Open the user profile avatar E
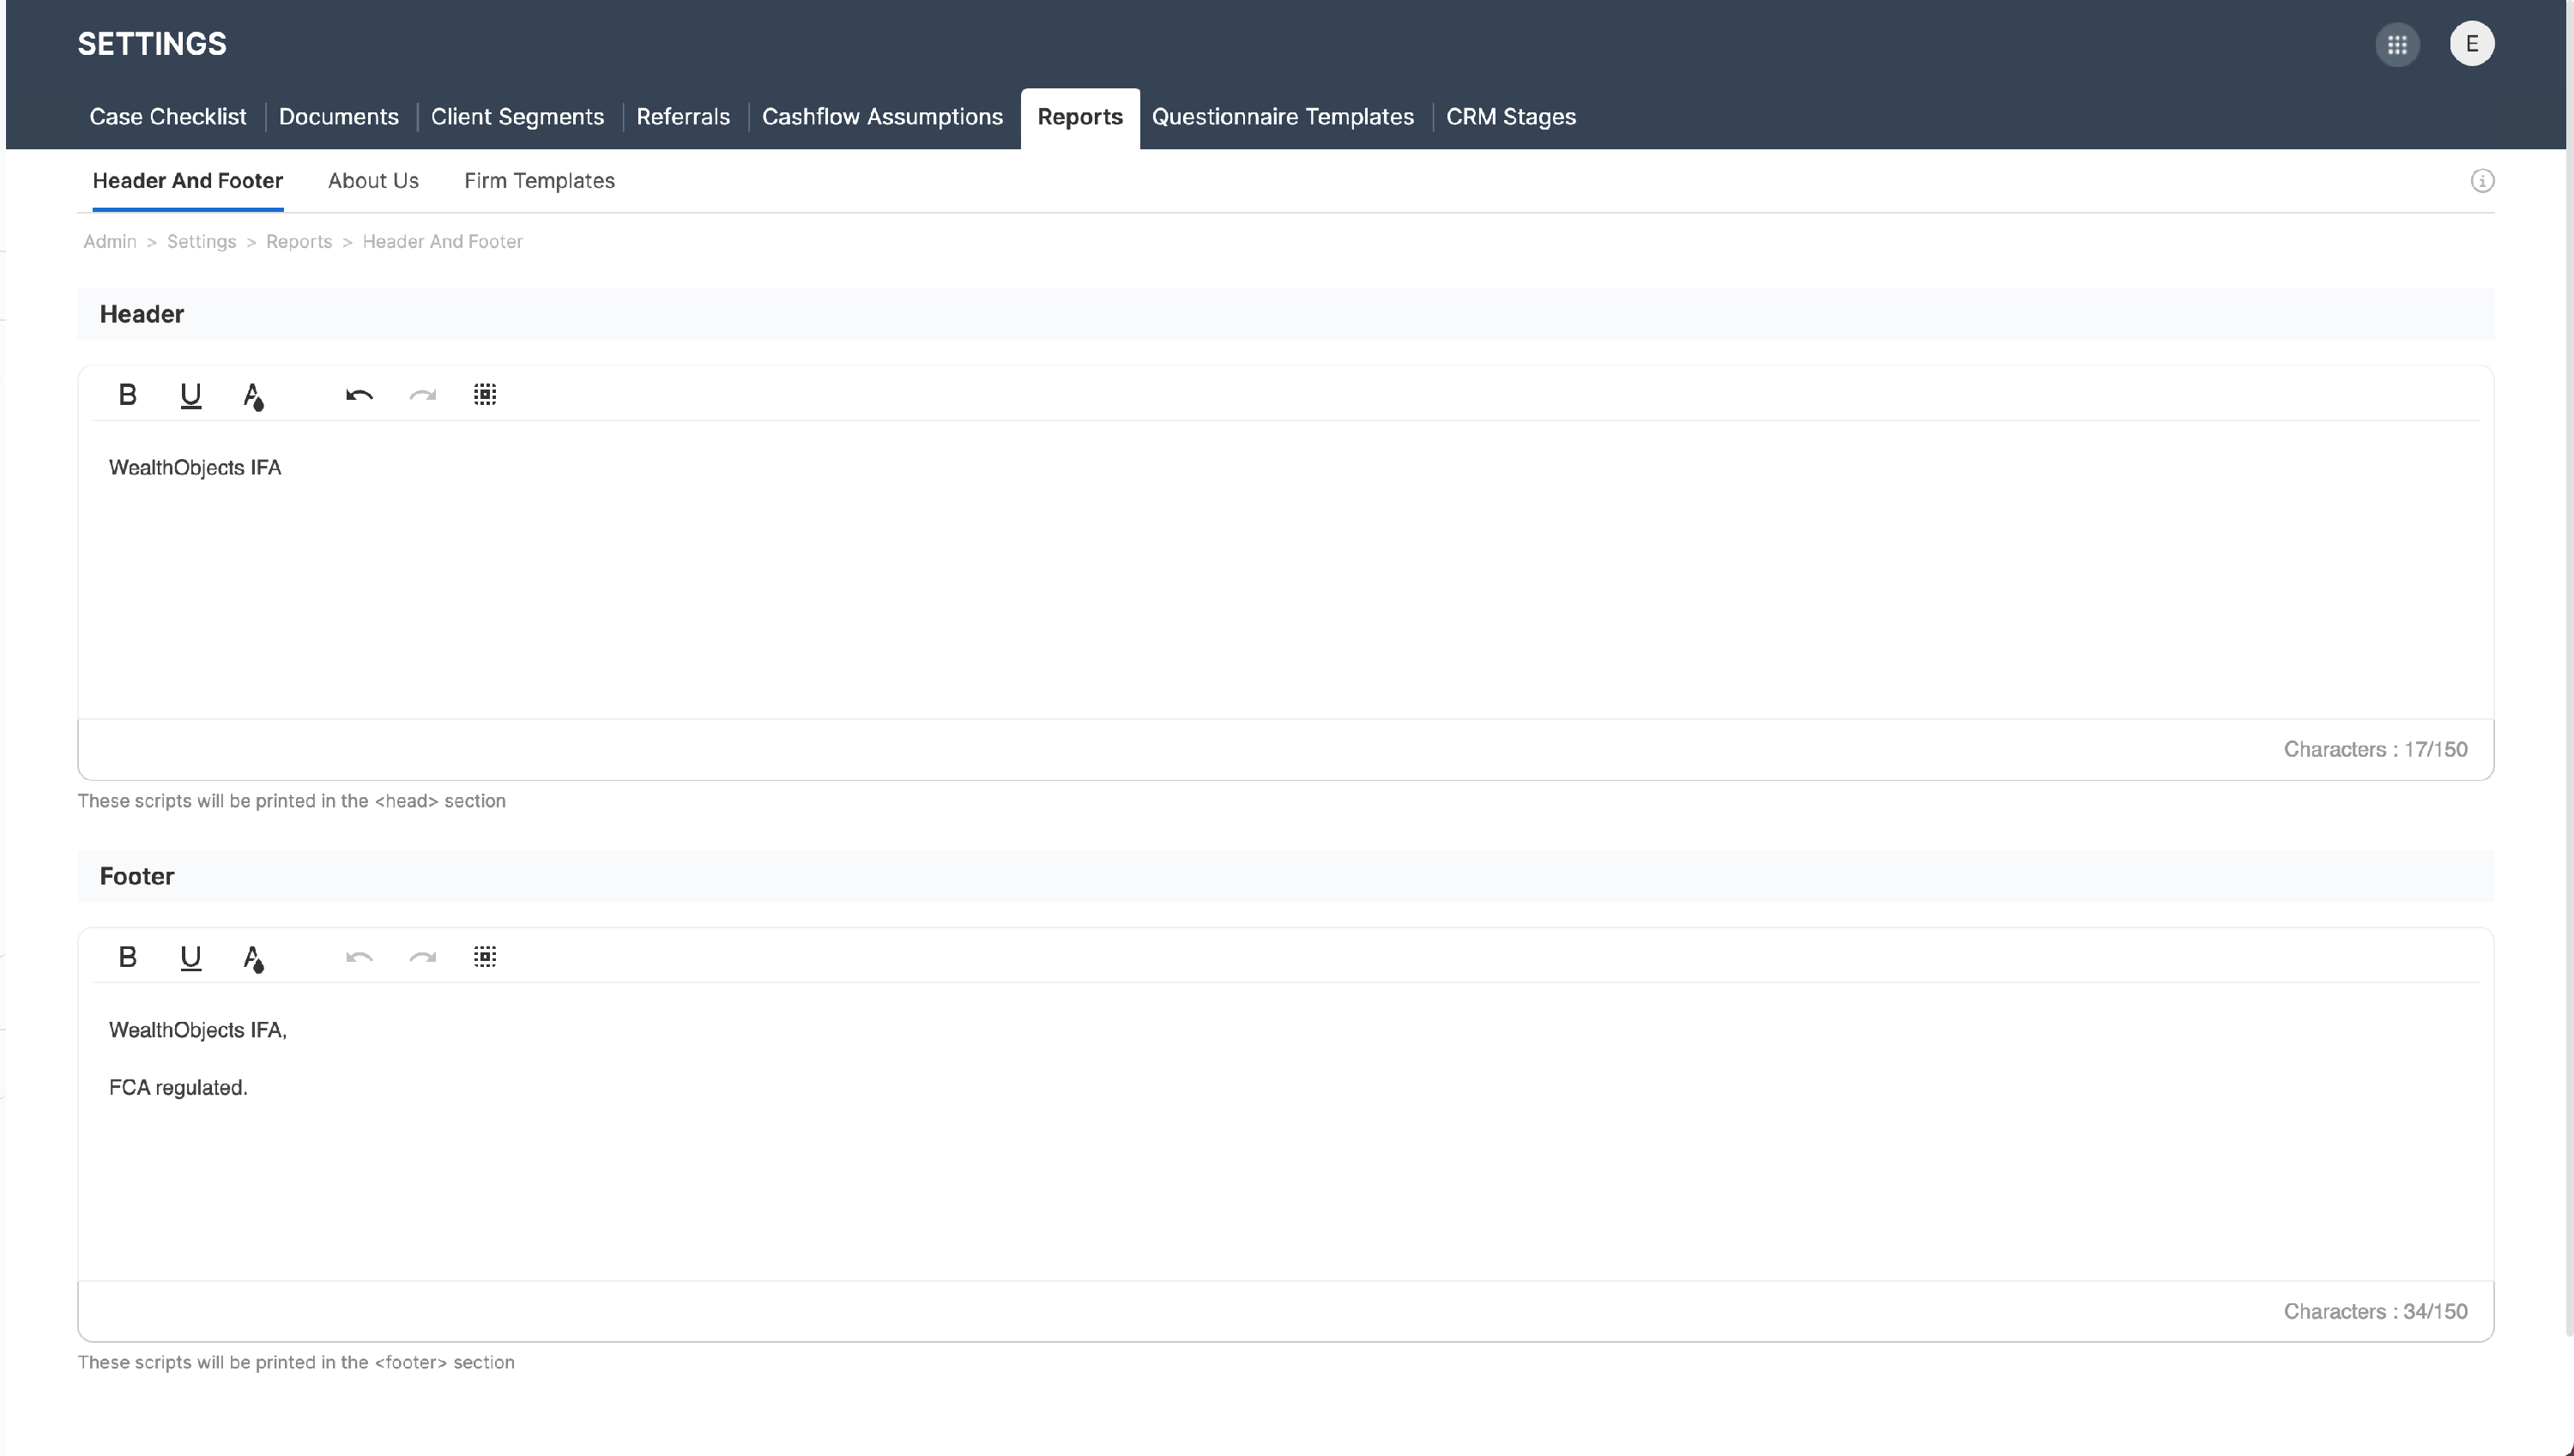 click(2472, 44)
